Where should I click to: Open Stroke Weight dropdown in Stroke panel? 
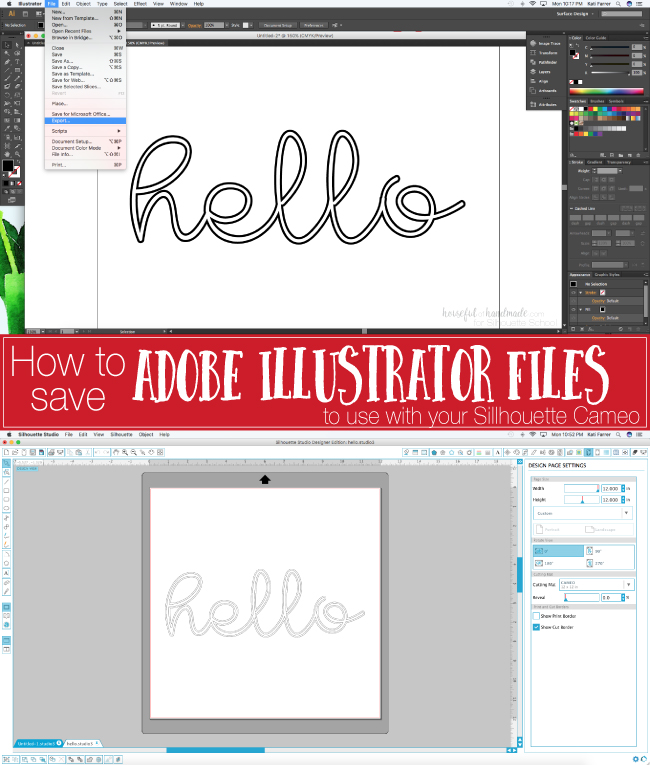coord(620,171)
